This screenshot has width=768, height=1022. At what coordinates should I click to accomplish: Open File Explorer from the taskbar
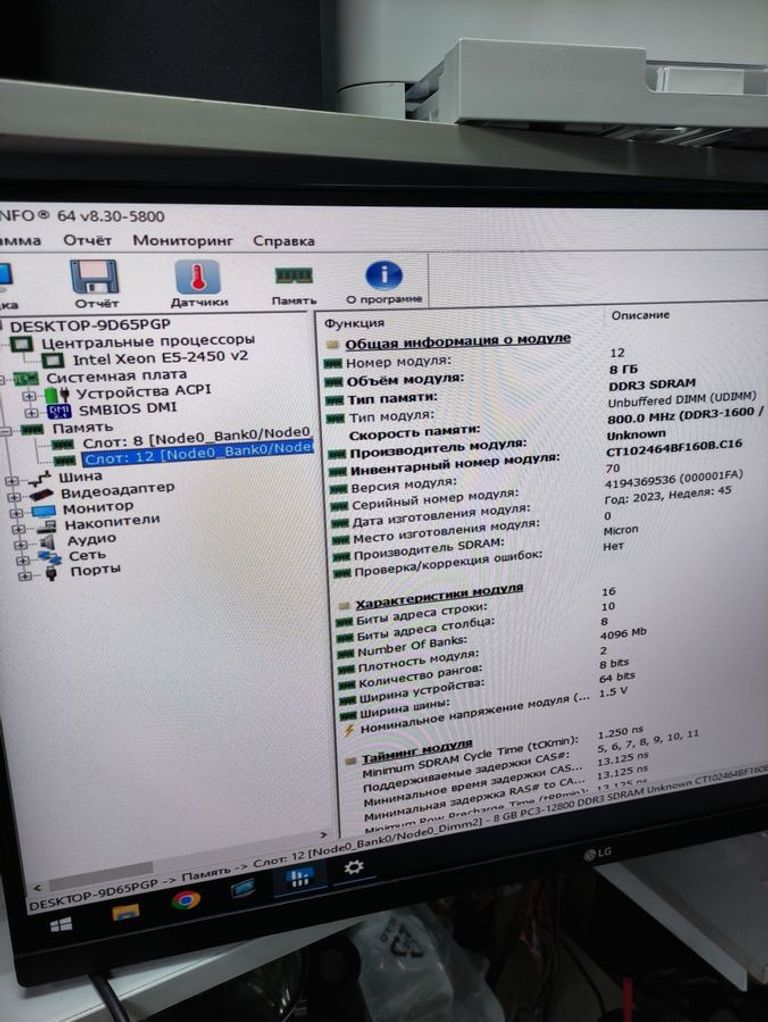(x=125, y=911)
